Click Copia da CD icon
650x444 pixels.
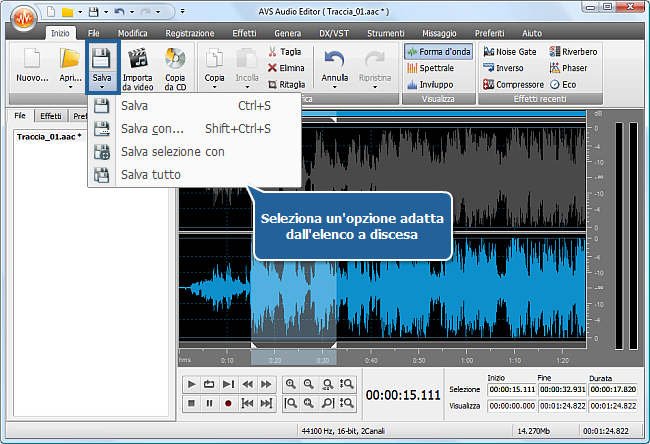pos(175,58)
